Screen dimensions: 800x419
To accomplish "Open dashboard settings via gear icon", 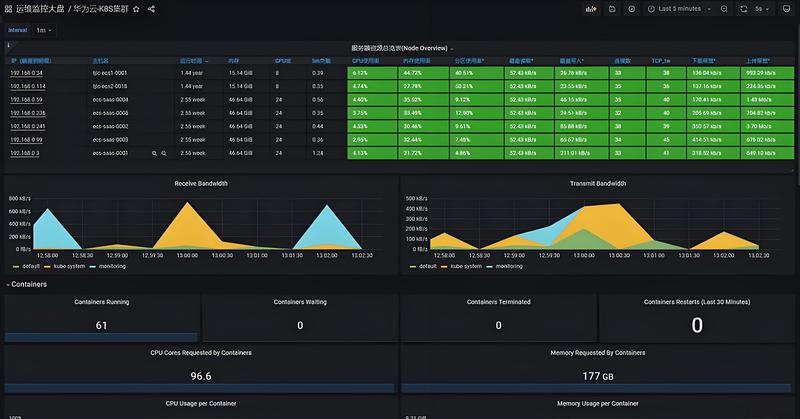I will pyautogui.click(x=632, y=9).
